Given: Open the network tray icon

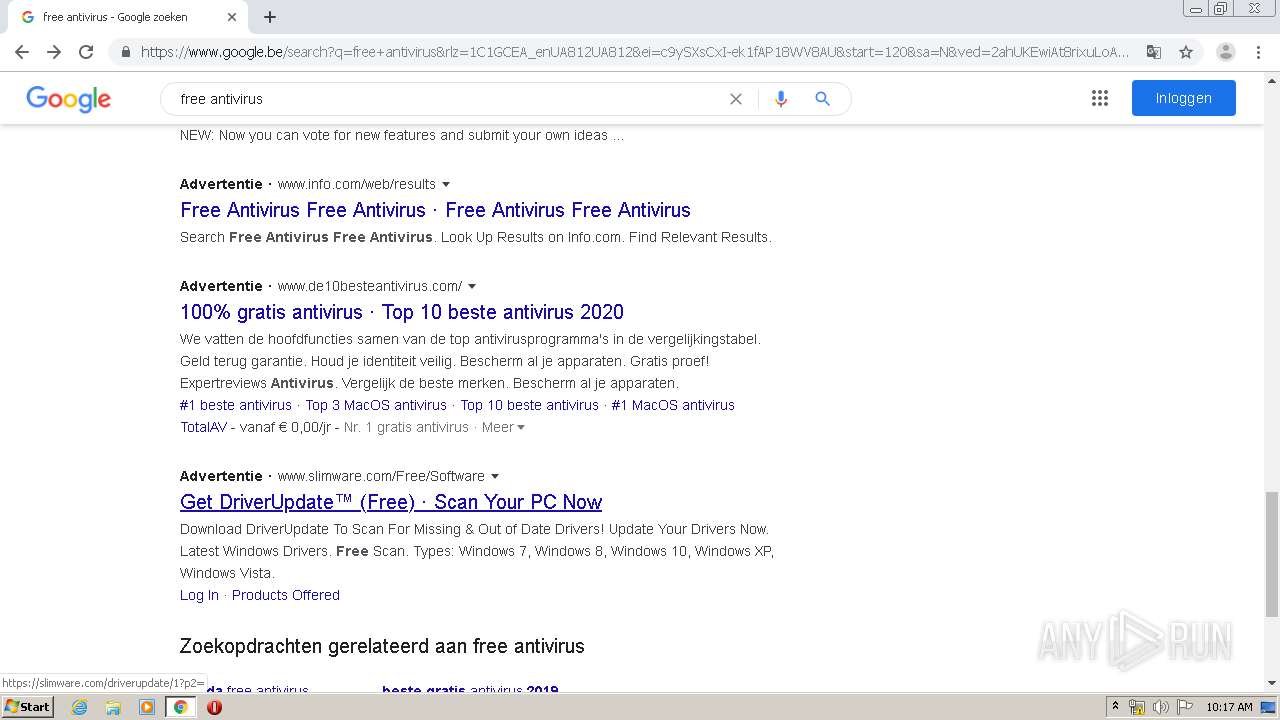Looking at the screenshot, I should 1137,707.
